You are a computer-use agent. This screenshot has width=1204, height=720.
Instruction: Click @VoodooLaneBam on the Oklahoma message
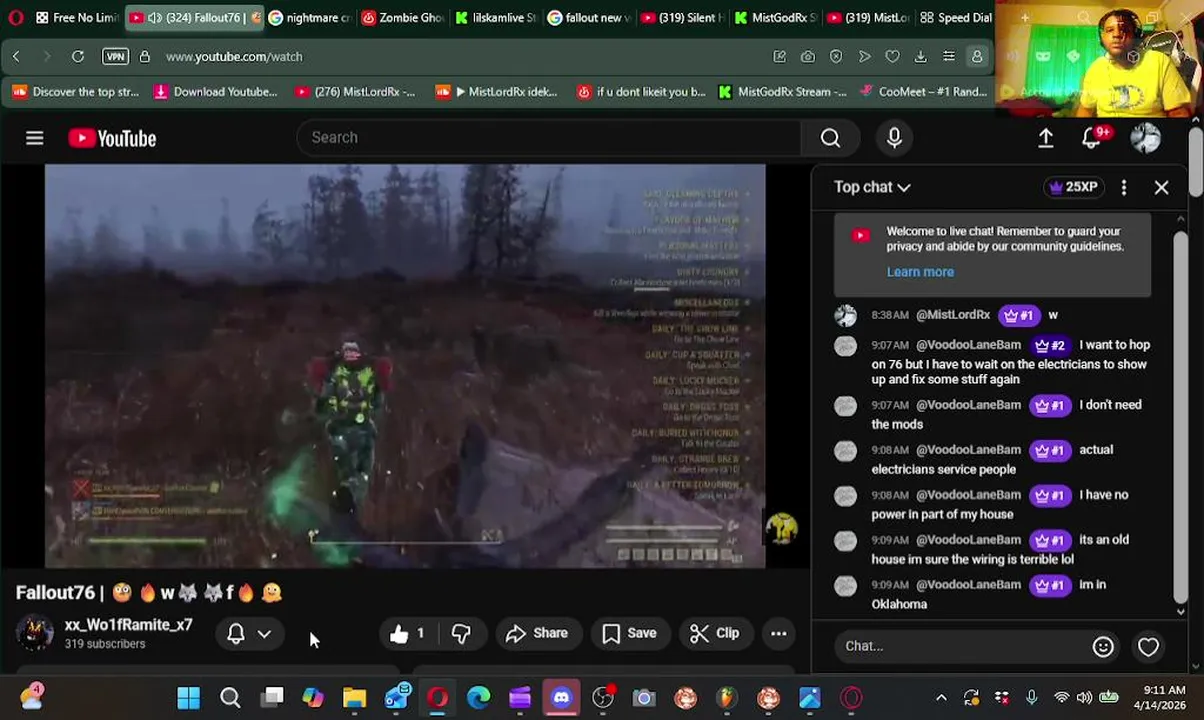click(x=968, y=585)
